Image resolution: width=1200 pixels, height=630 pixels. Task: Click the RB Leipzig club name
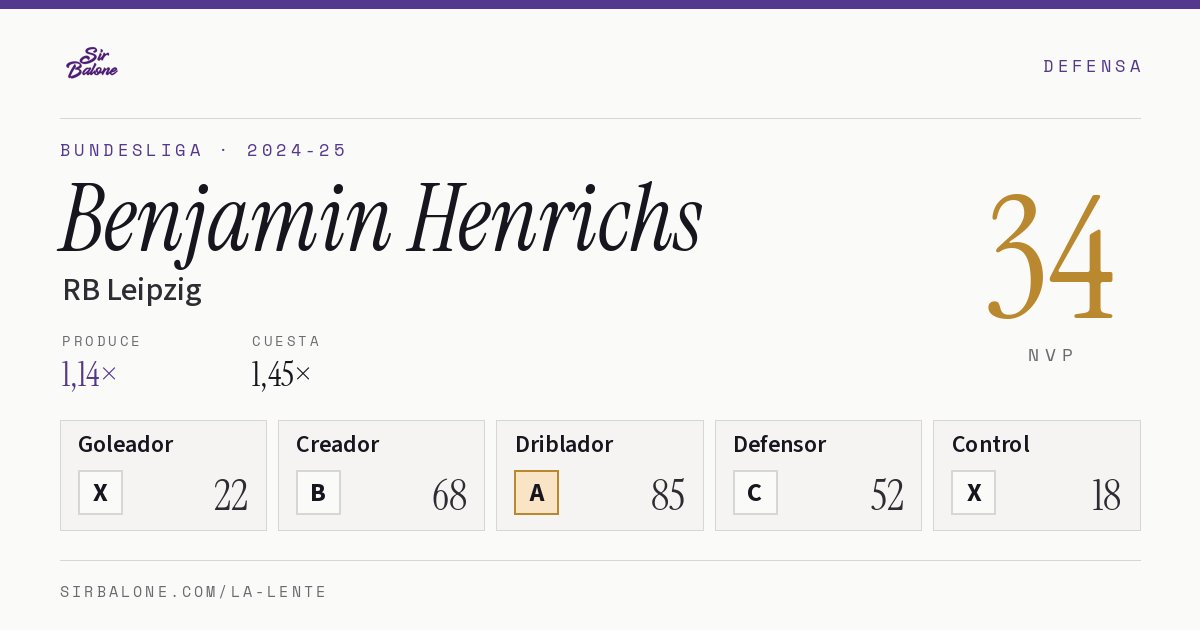coord(132,290)
